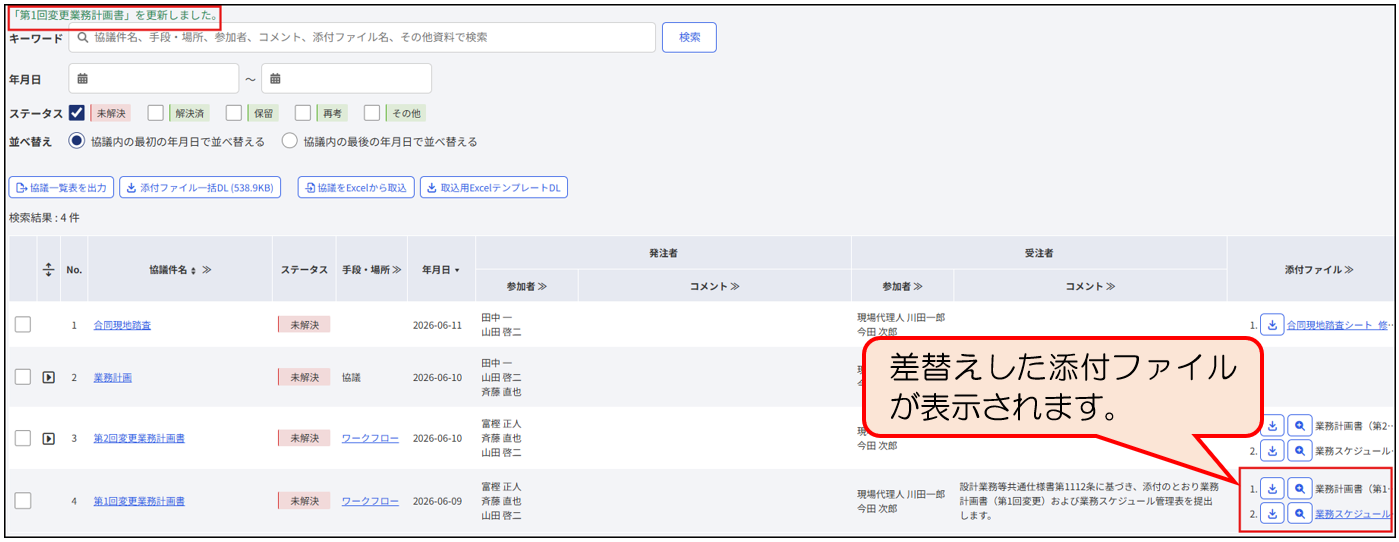Open ワークフロー link in row 3
The width and height of the screenshot is (1399, 542).
coord(370,438)
